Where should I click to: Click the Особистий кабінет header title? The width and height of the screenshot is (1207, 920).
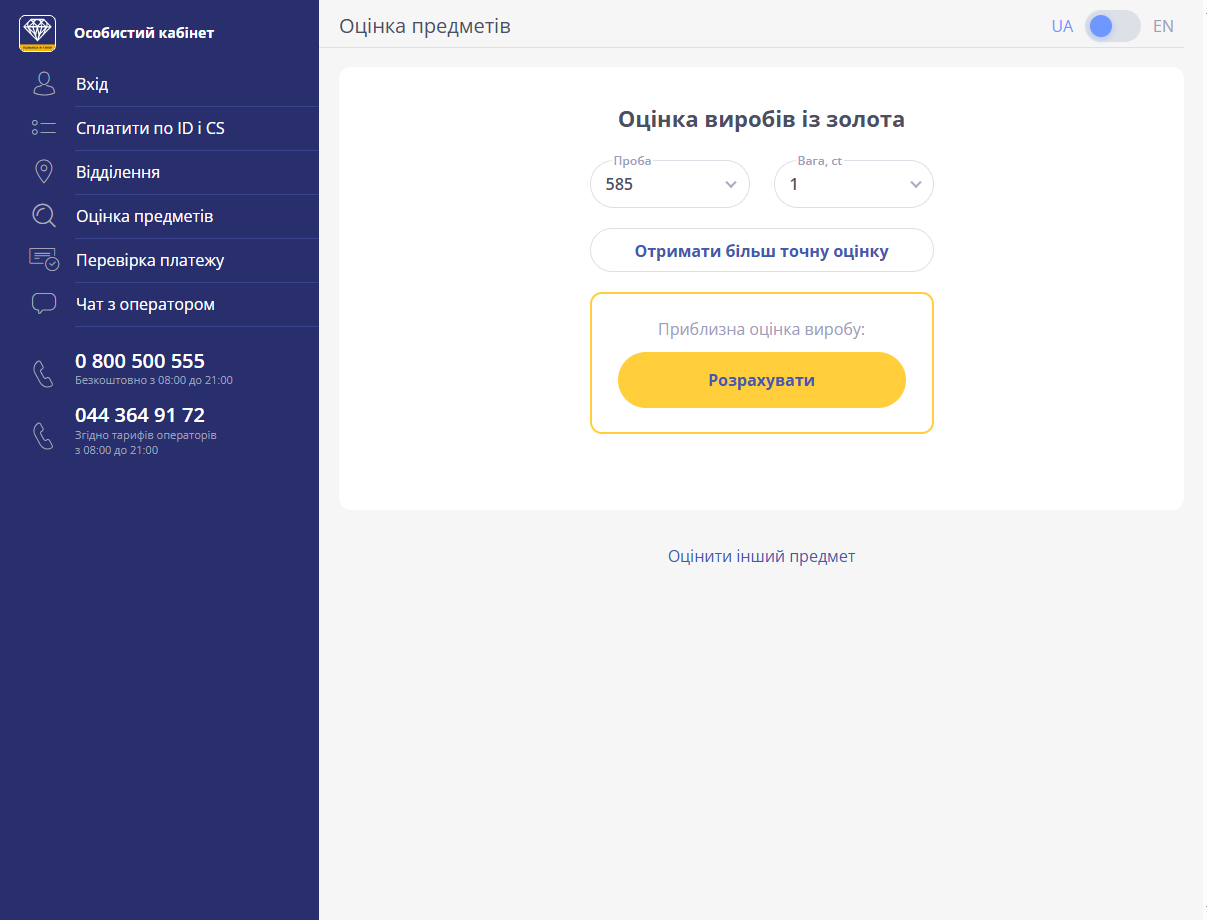click(144, 33)
